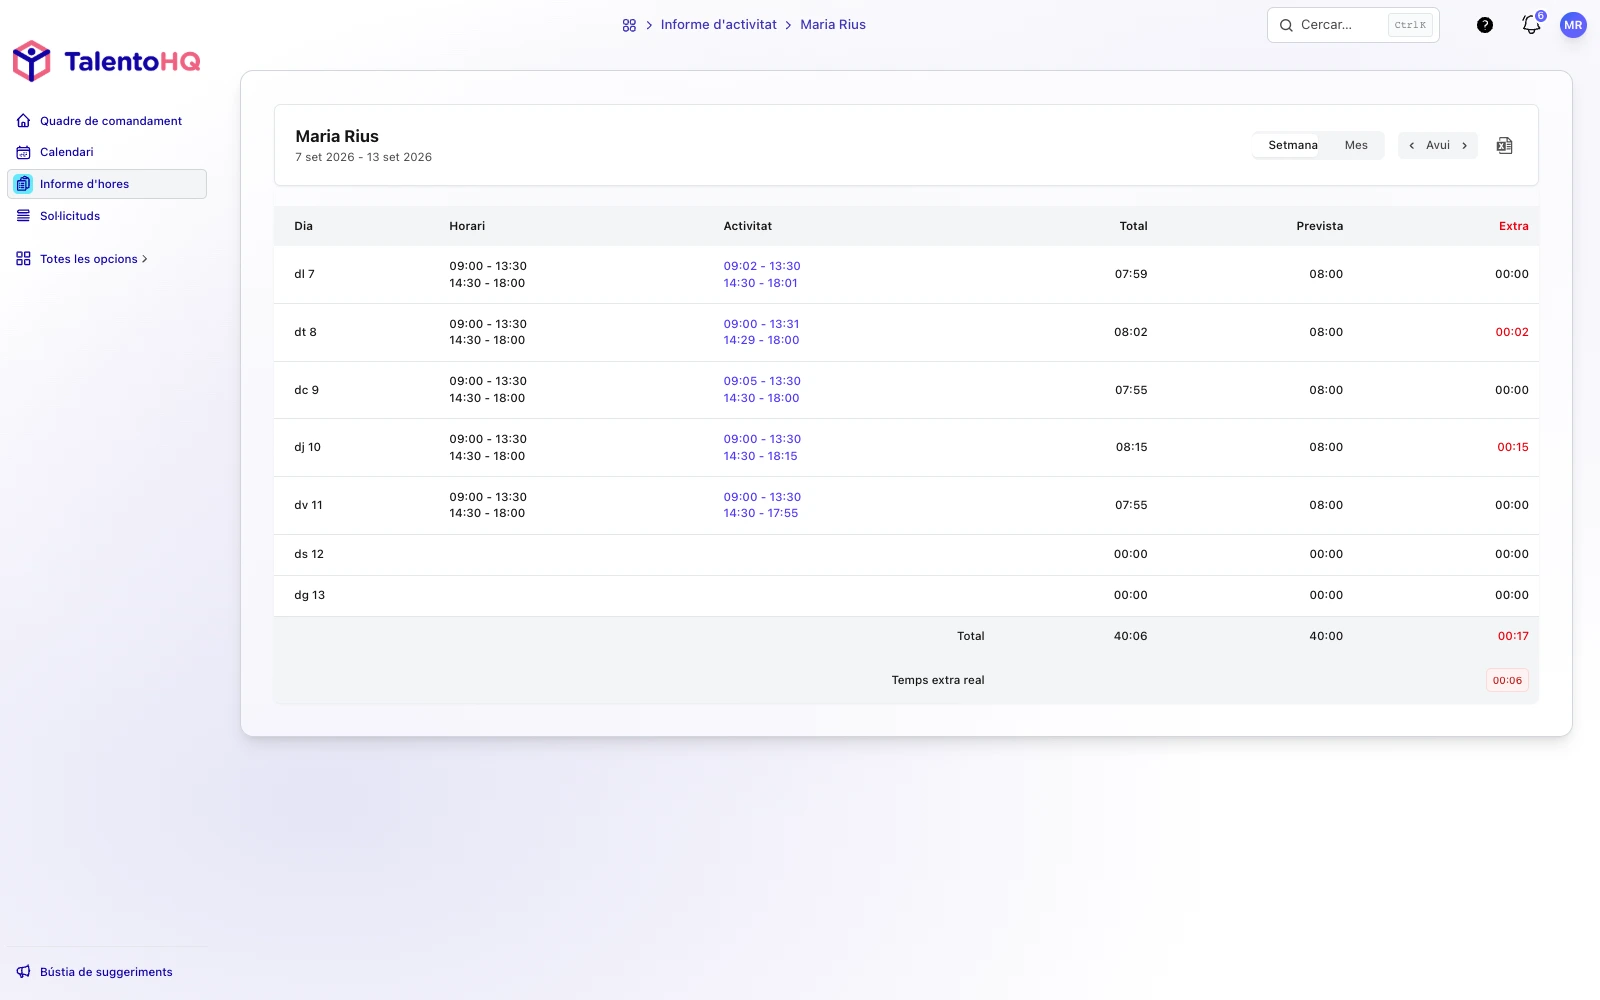This screenshot has width=1600, height=1000.
Task: Select total extra value 00:17
Action: 1513,636
